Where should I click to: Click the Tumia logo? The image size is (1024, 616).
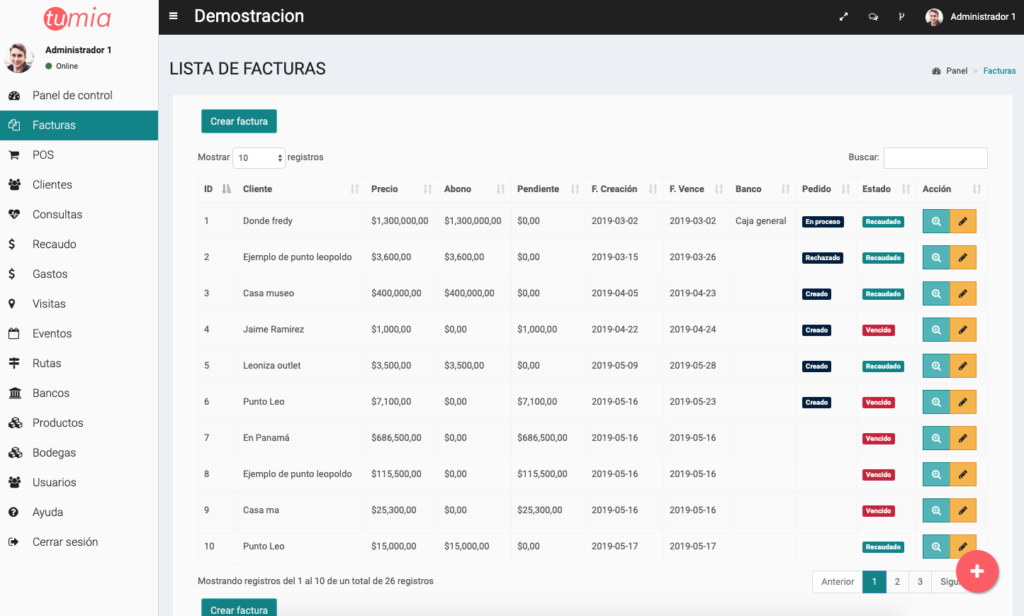coord(78,18)
